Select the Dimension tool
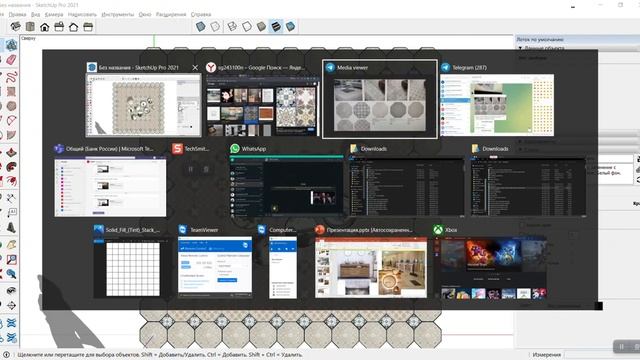Viewport: 640px width, 360px height. point(11,198)
